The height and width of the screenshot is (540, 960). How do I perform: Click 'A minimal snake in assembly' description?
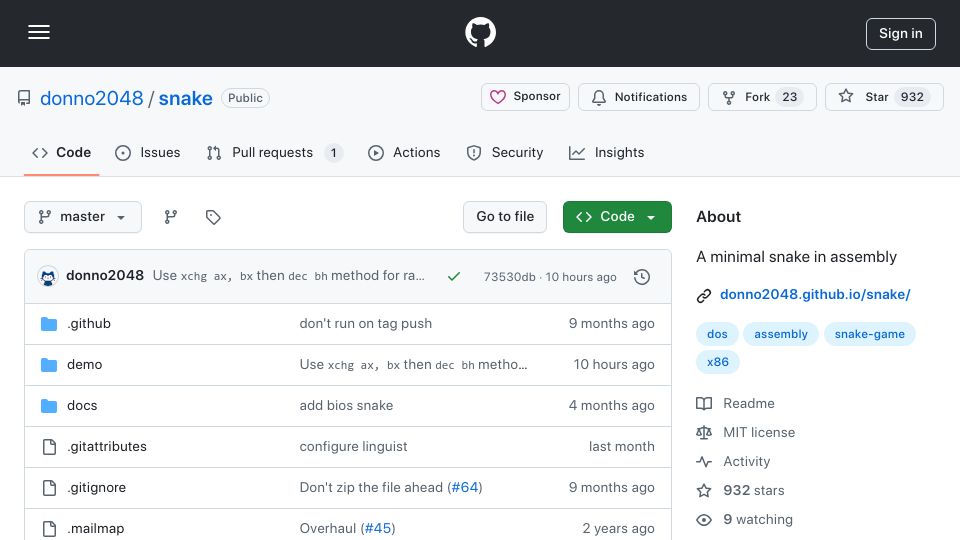click(797, 257)
